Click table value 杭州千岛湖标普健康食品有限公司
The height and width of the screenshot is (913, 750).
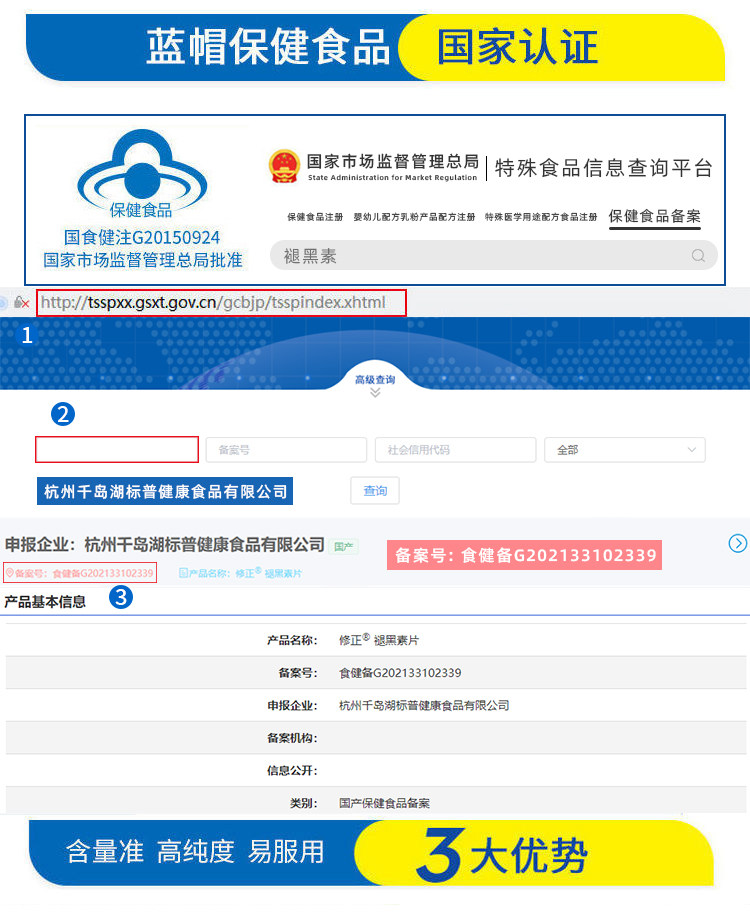424,705
